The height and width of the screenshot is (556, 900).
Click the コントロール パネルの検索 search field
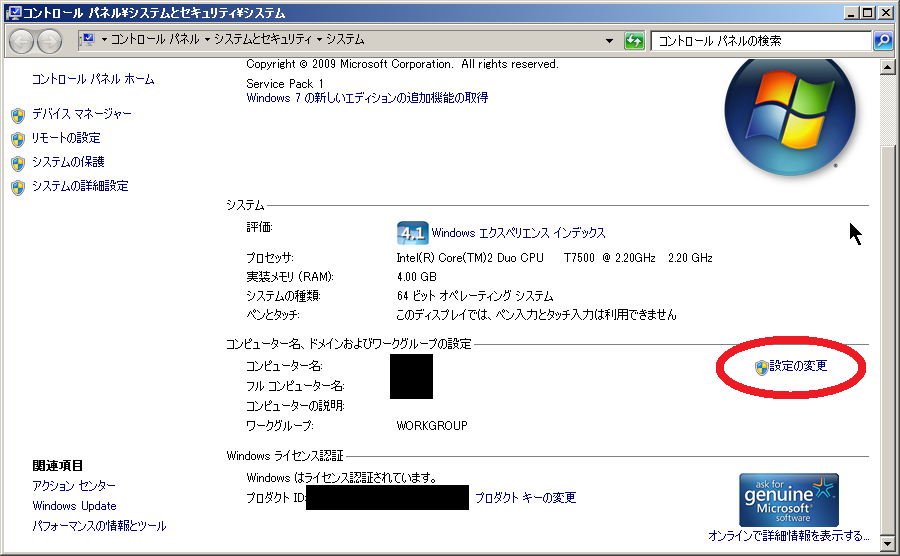761,41
